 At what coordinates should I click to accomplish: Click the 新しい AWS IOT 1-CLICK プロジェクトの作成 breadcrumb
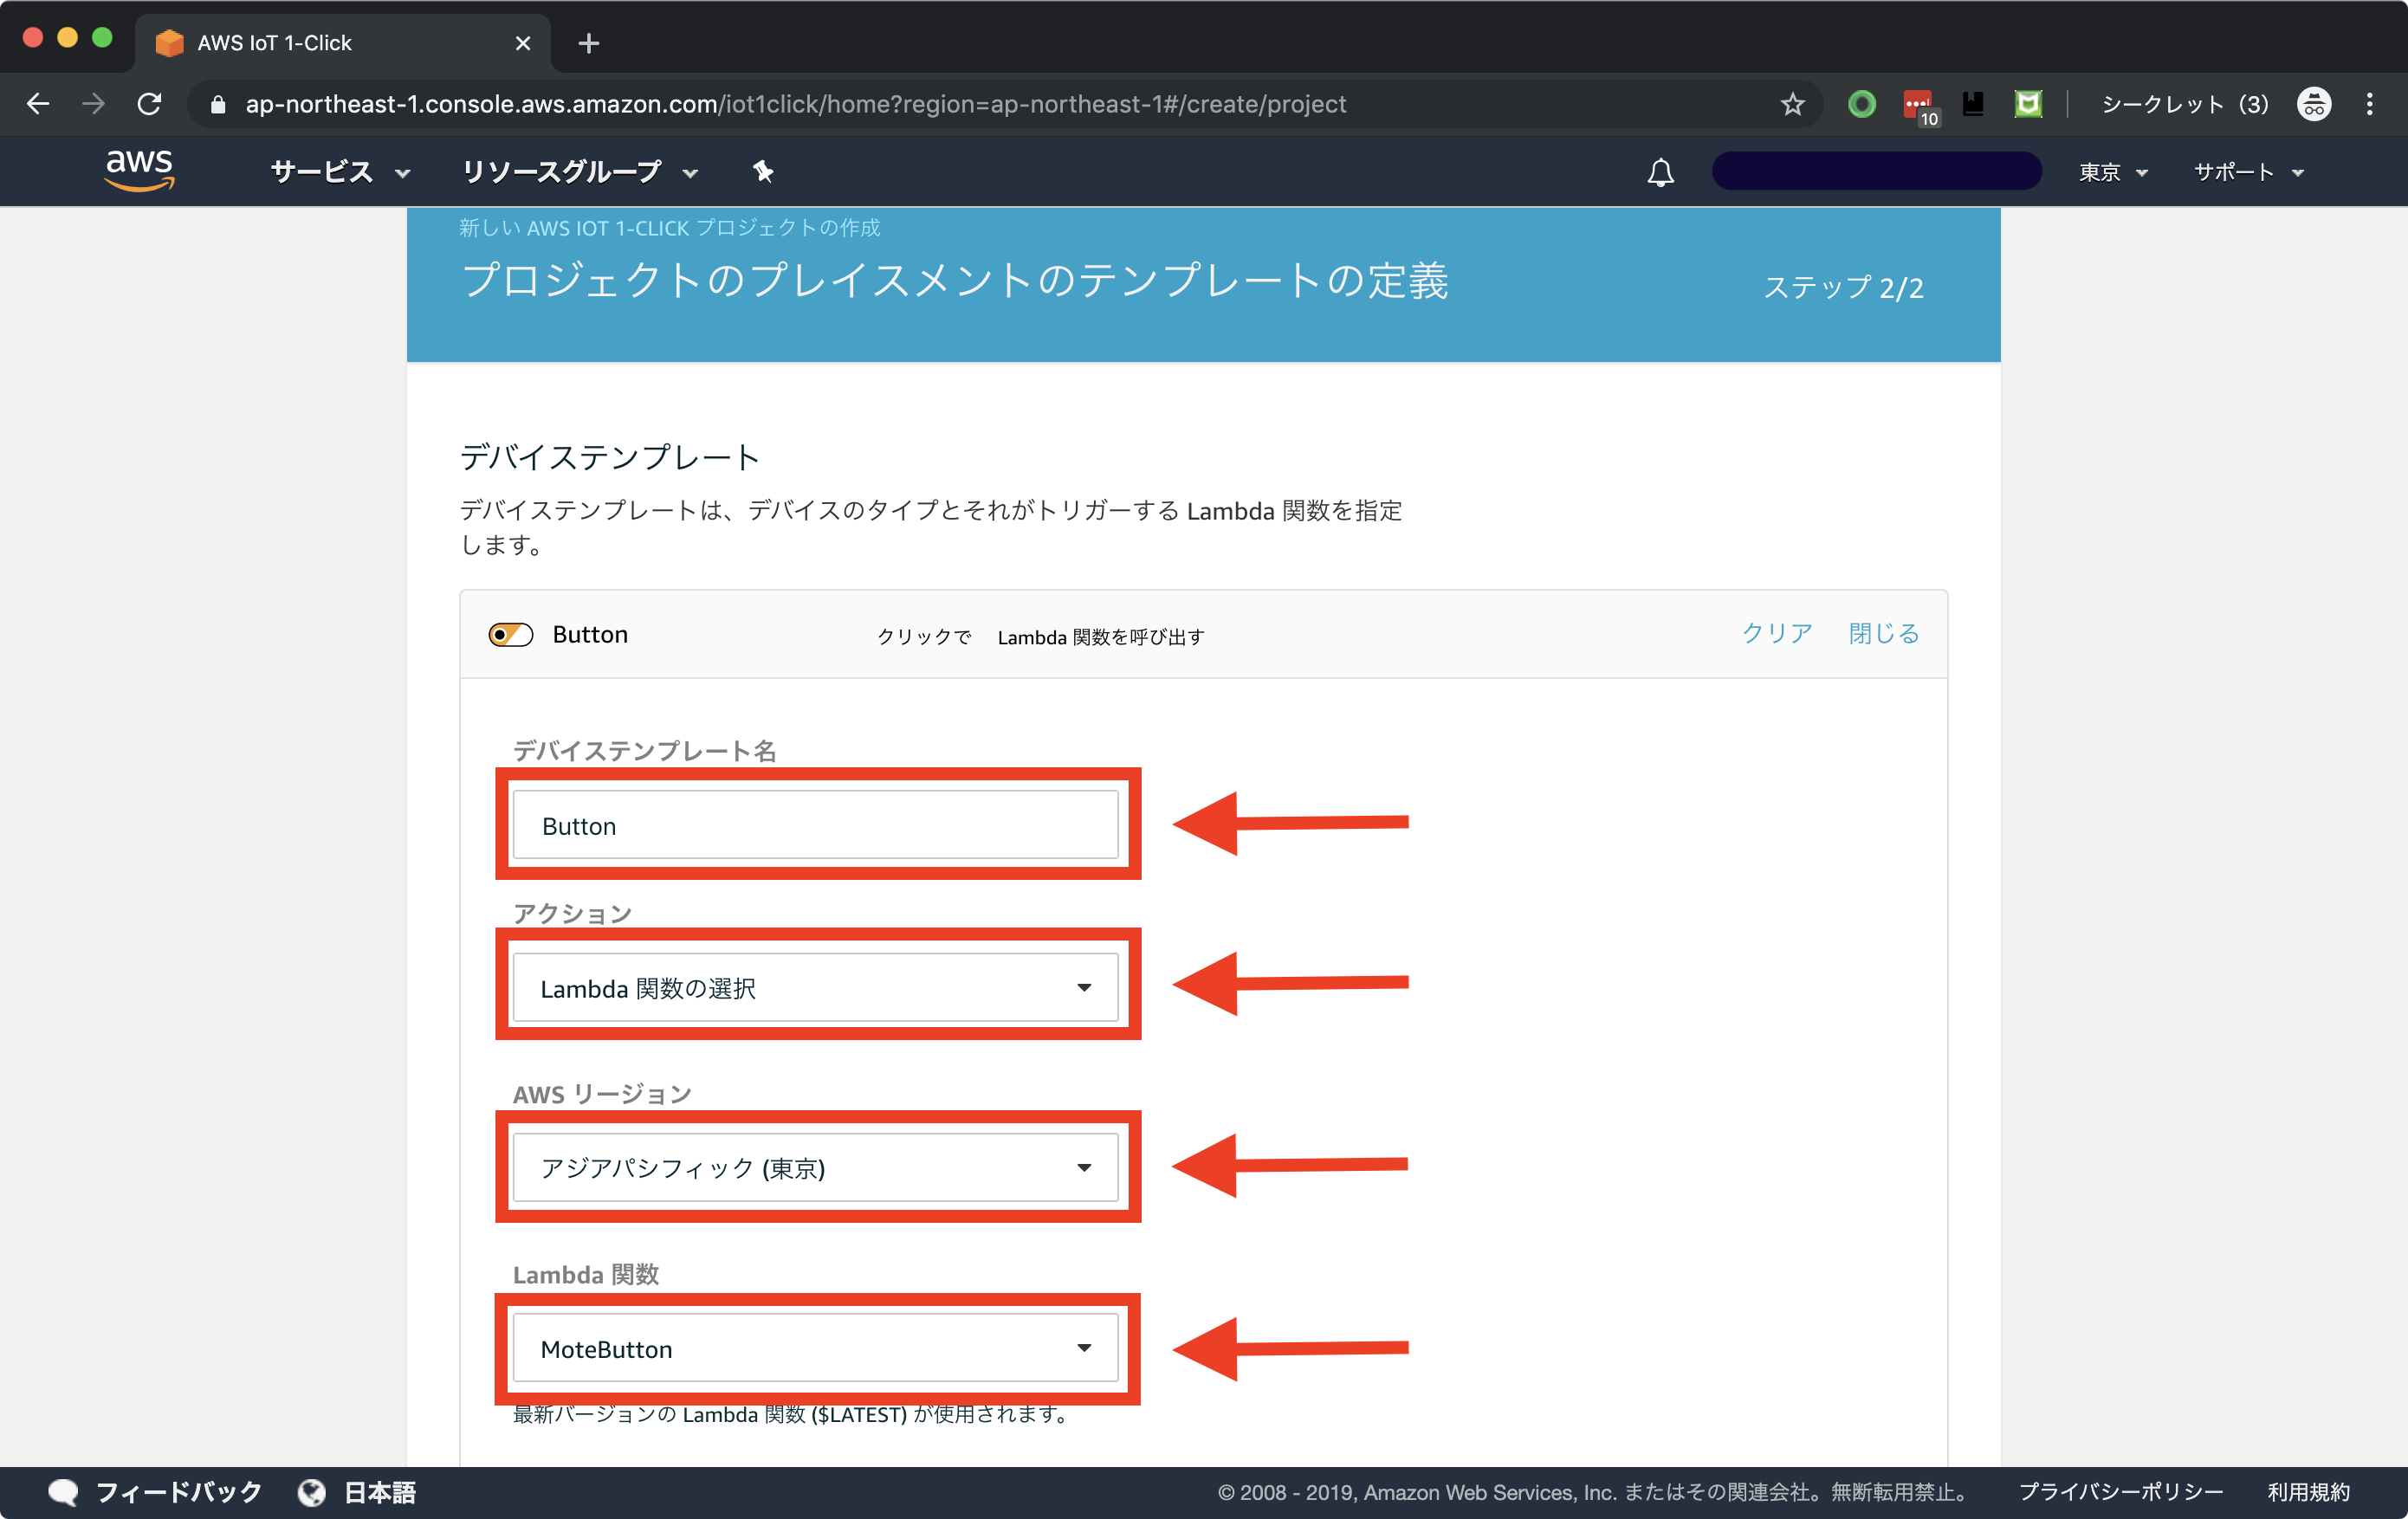point(669,228)
